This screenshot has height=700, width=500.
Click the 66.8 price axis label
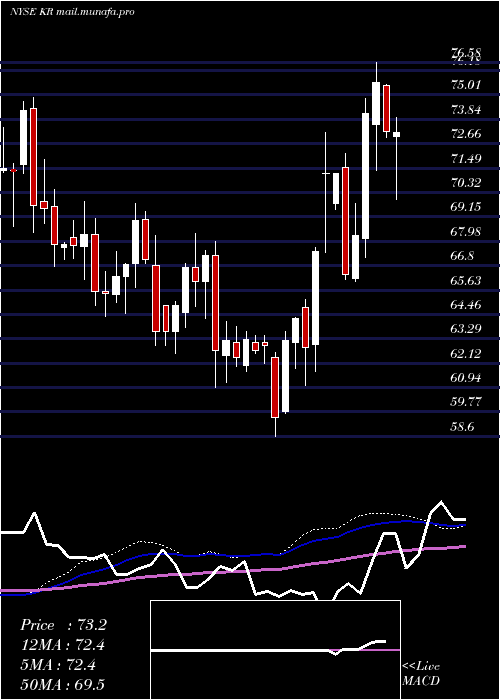pos(463,256)
